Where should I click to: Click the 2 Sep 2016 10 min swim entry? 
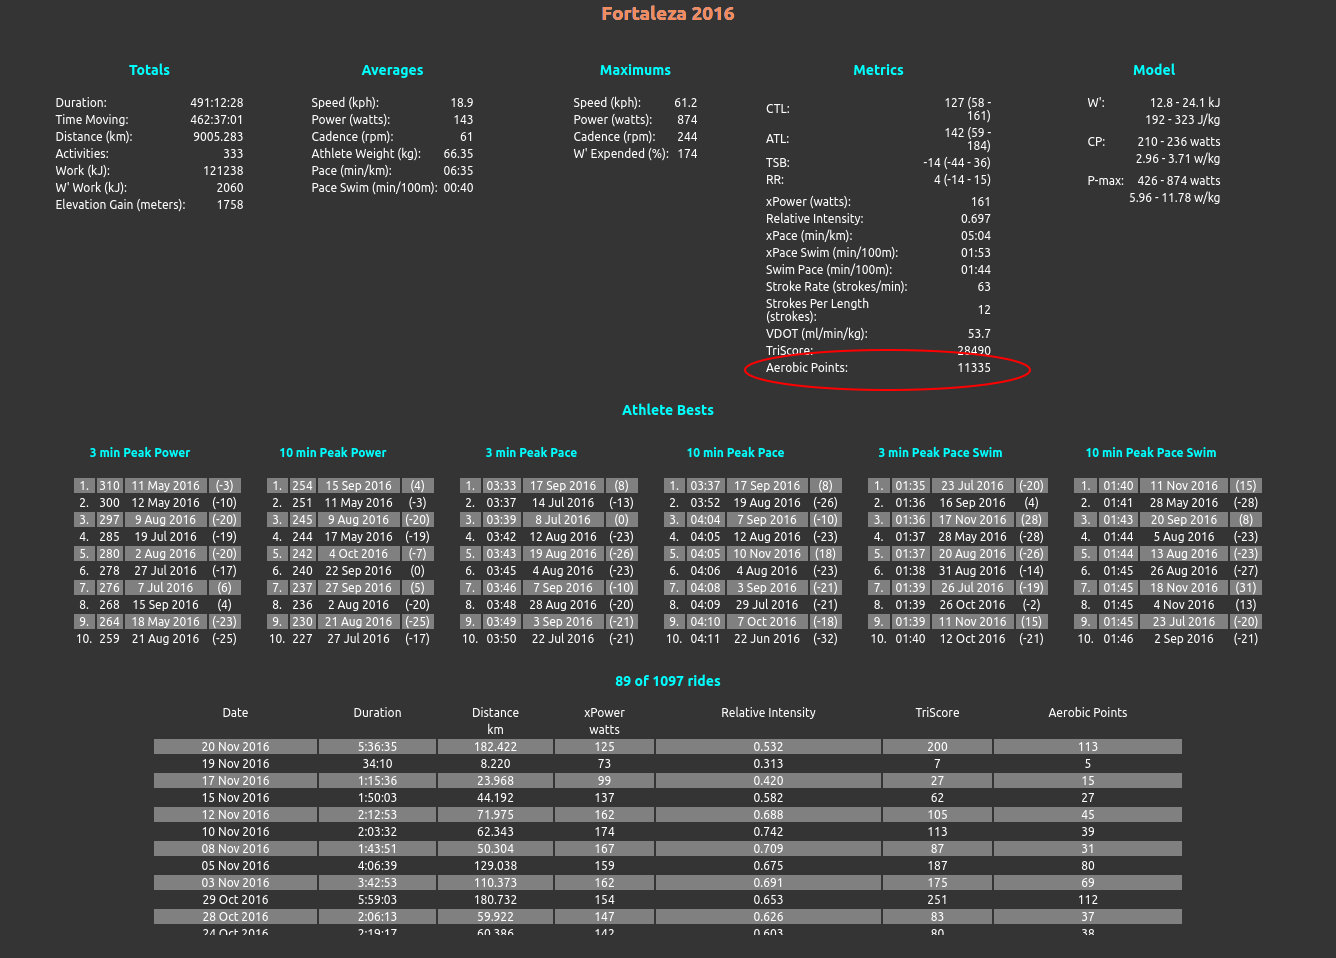[x=1184, y=639]
